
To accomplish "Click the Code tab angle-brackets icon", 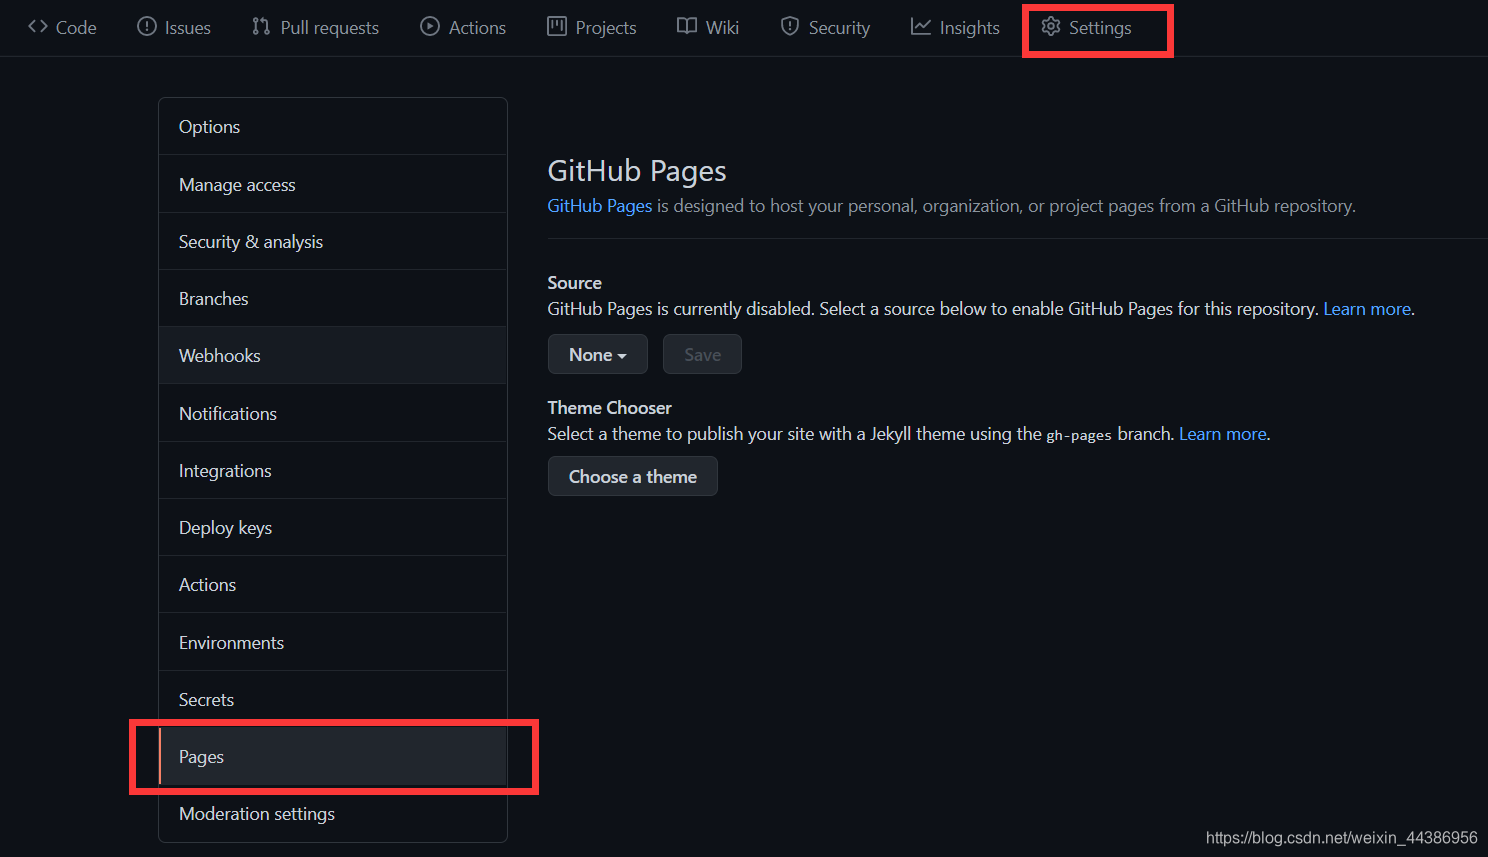I will click(x=38, y=27).
